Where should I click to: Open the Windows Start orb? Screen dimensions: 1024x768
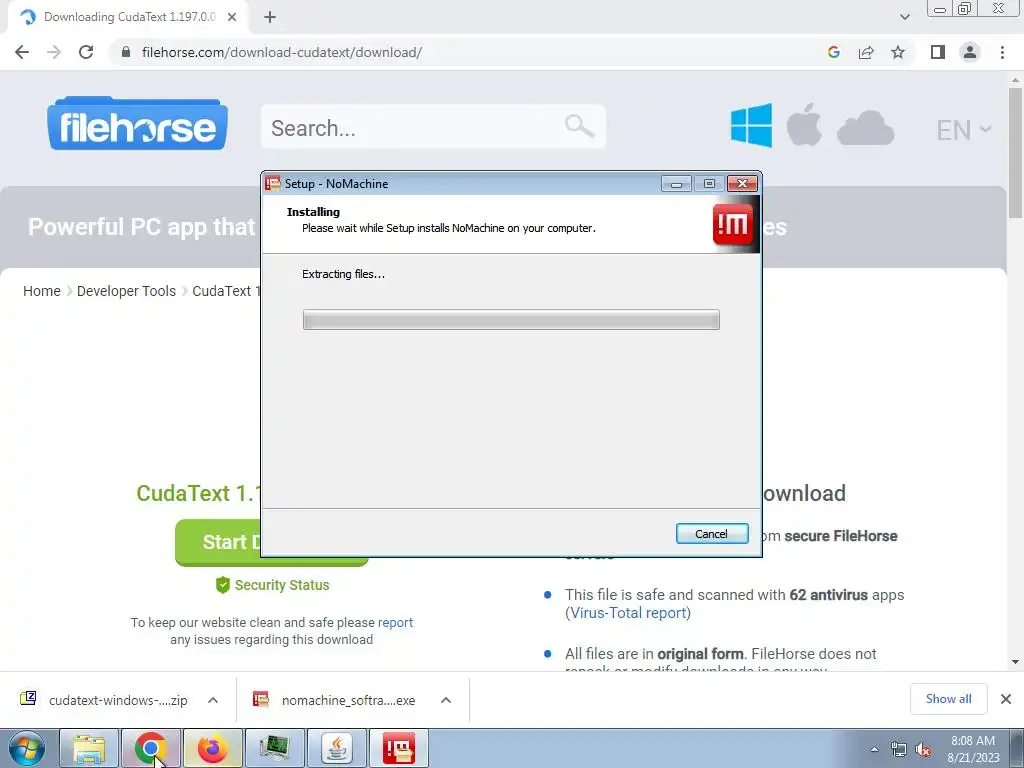(x=27, y=748)
